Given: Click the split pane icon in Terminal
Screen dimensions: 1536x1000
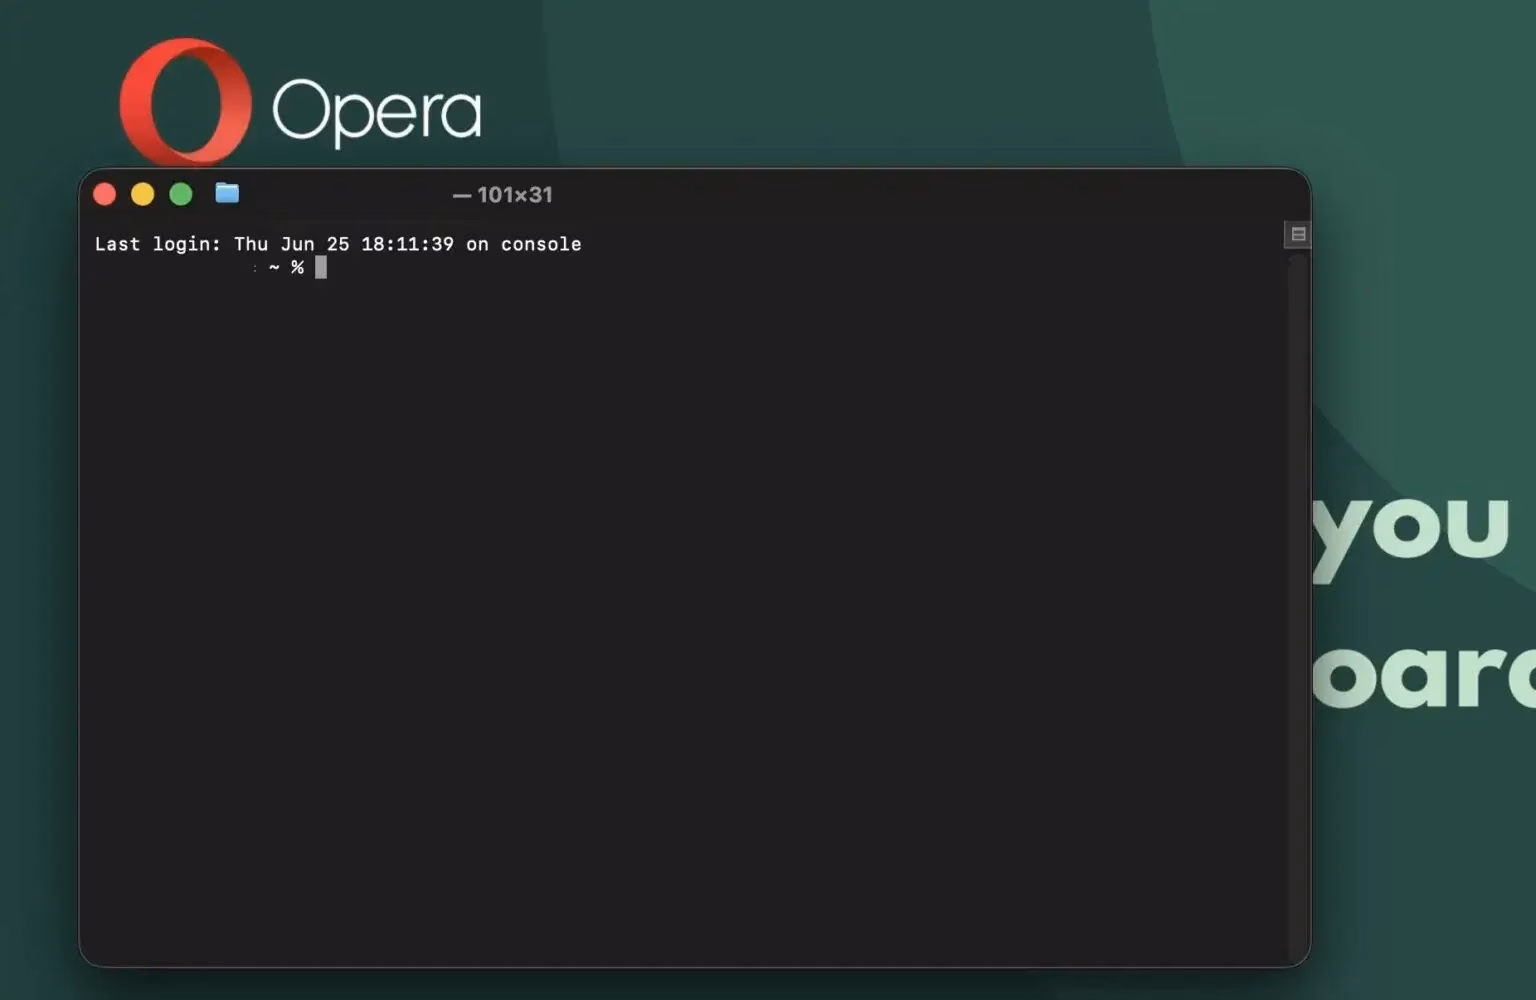Looking at the screenshot, I should tap(1298, 234).
